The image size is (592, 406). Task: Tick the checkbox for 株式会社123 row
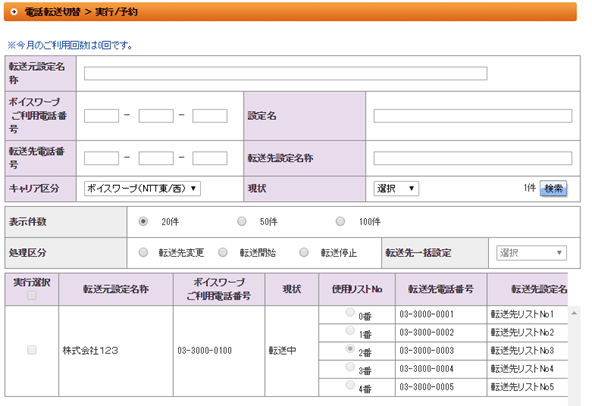click(x=32, y=350)
